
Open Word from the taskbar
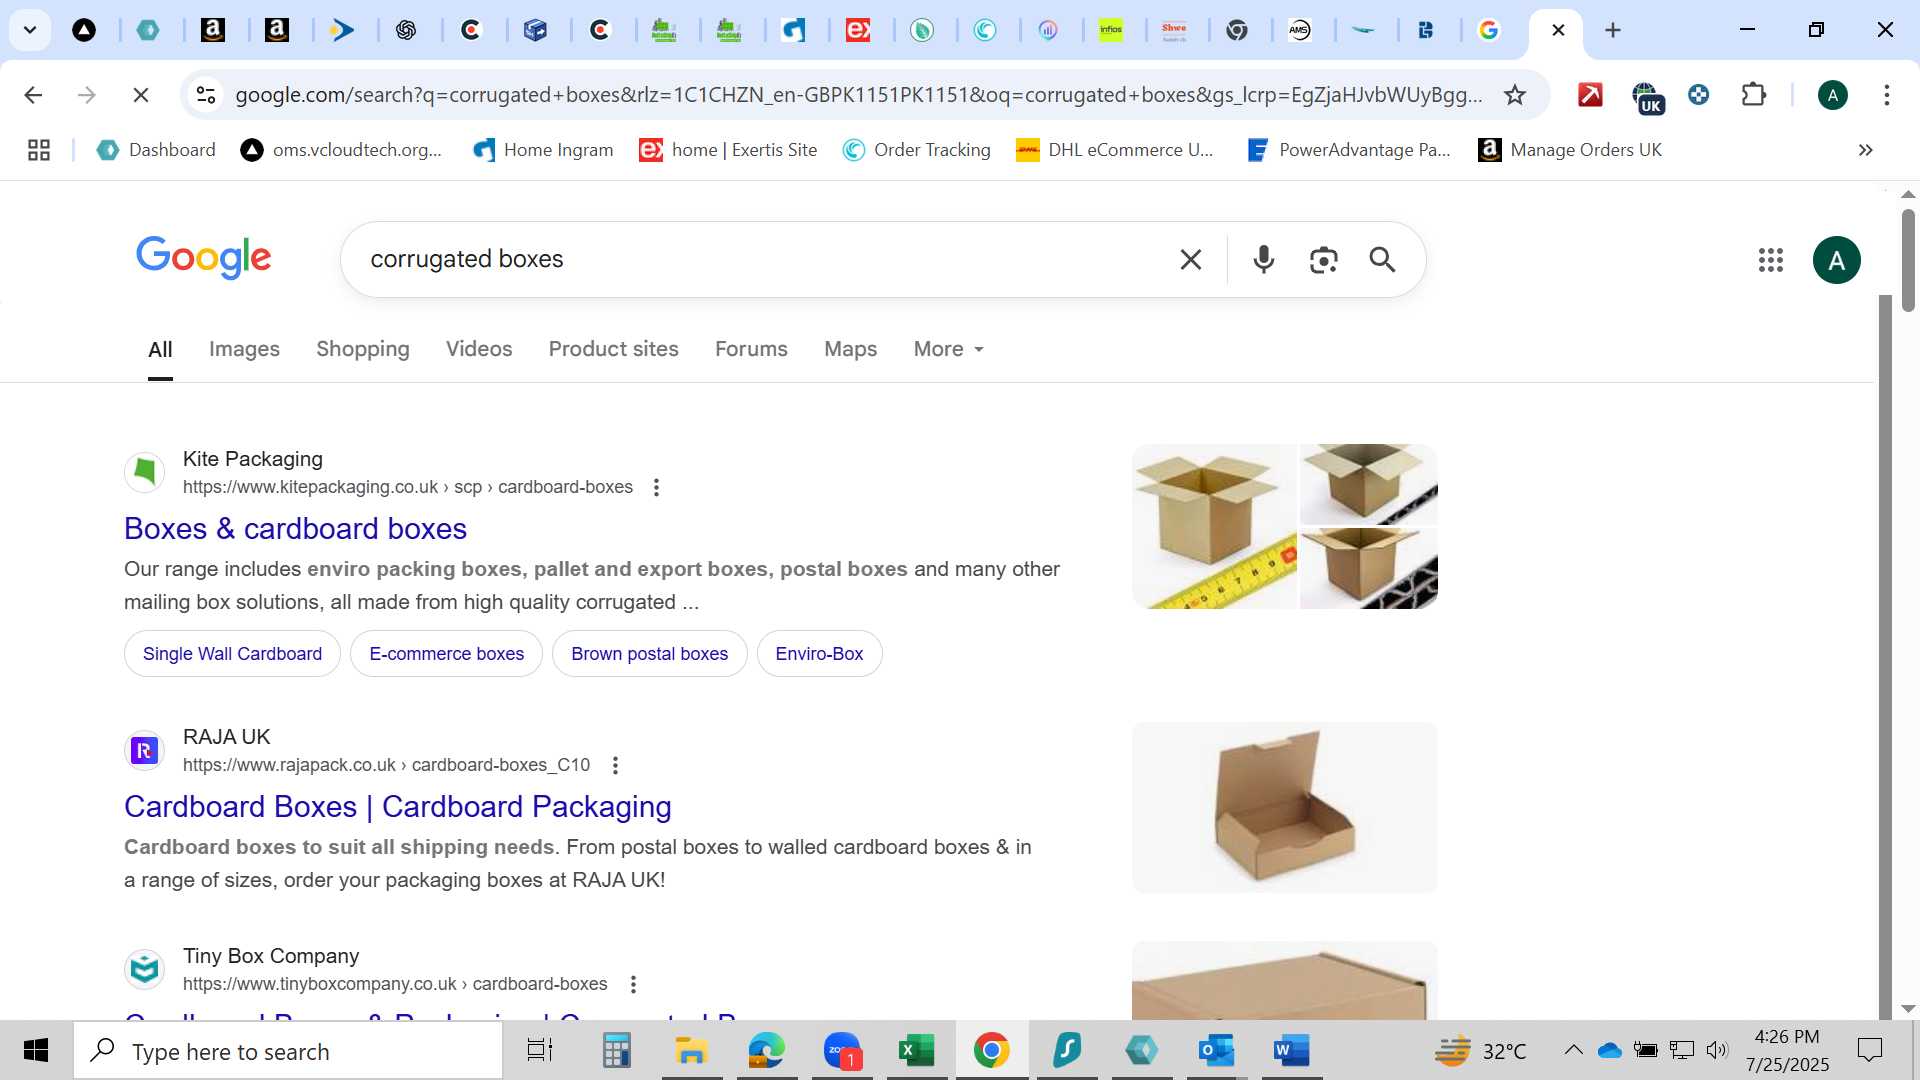click(1291, 1051)
